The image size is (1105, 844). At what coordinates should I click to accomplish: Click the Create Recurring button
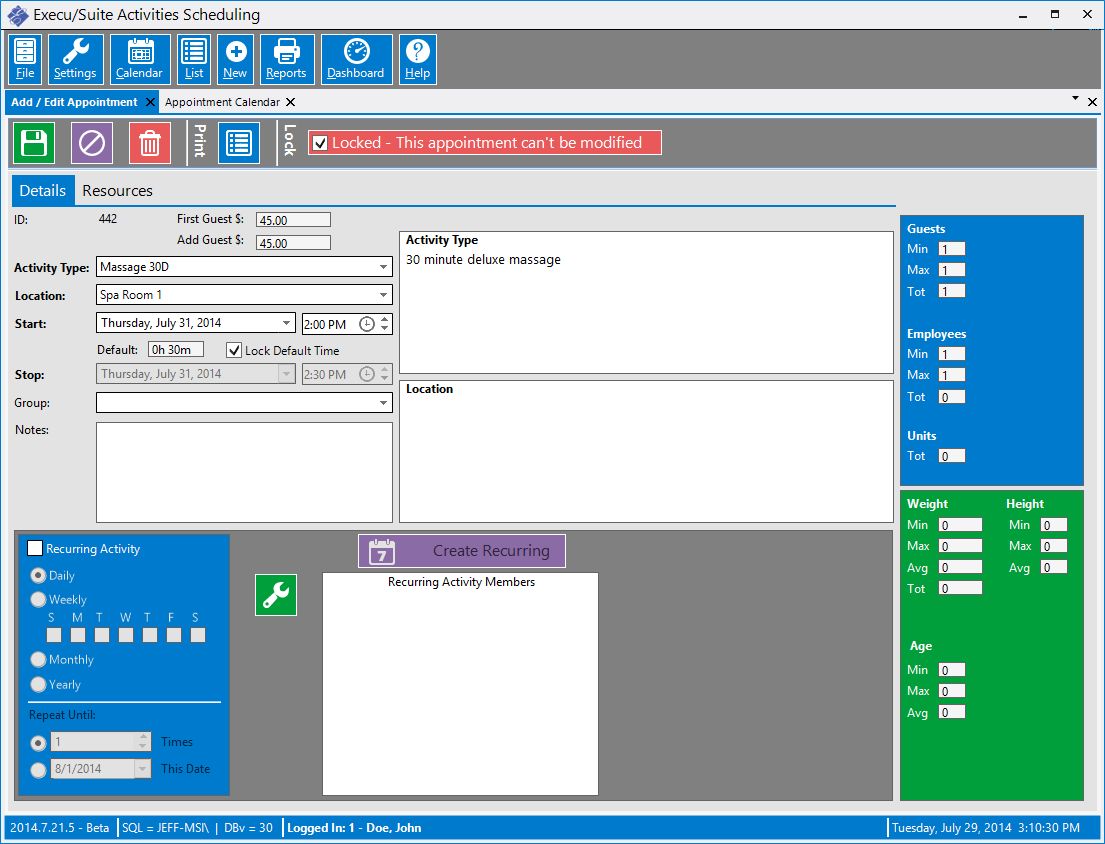(x=462, y=551)
